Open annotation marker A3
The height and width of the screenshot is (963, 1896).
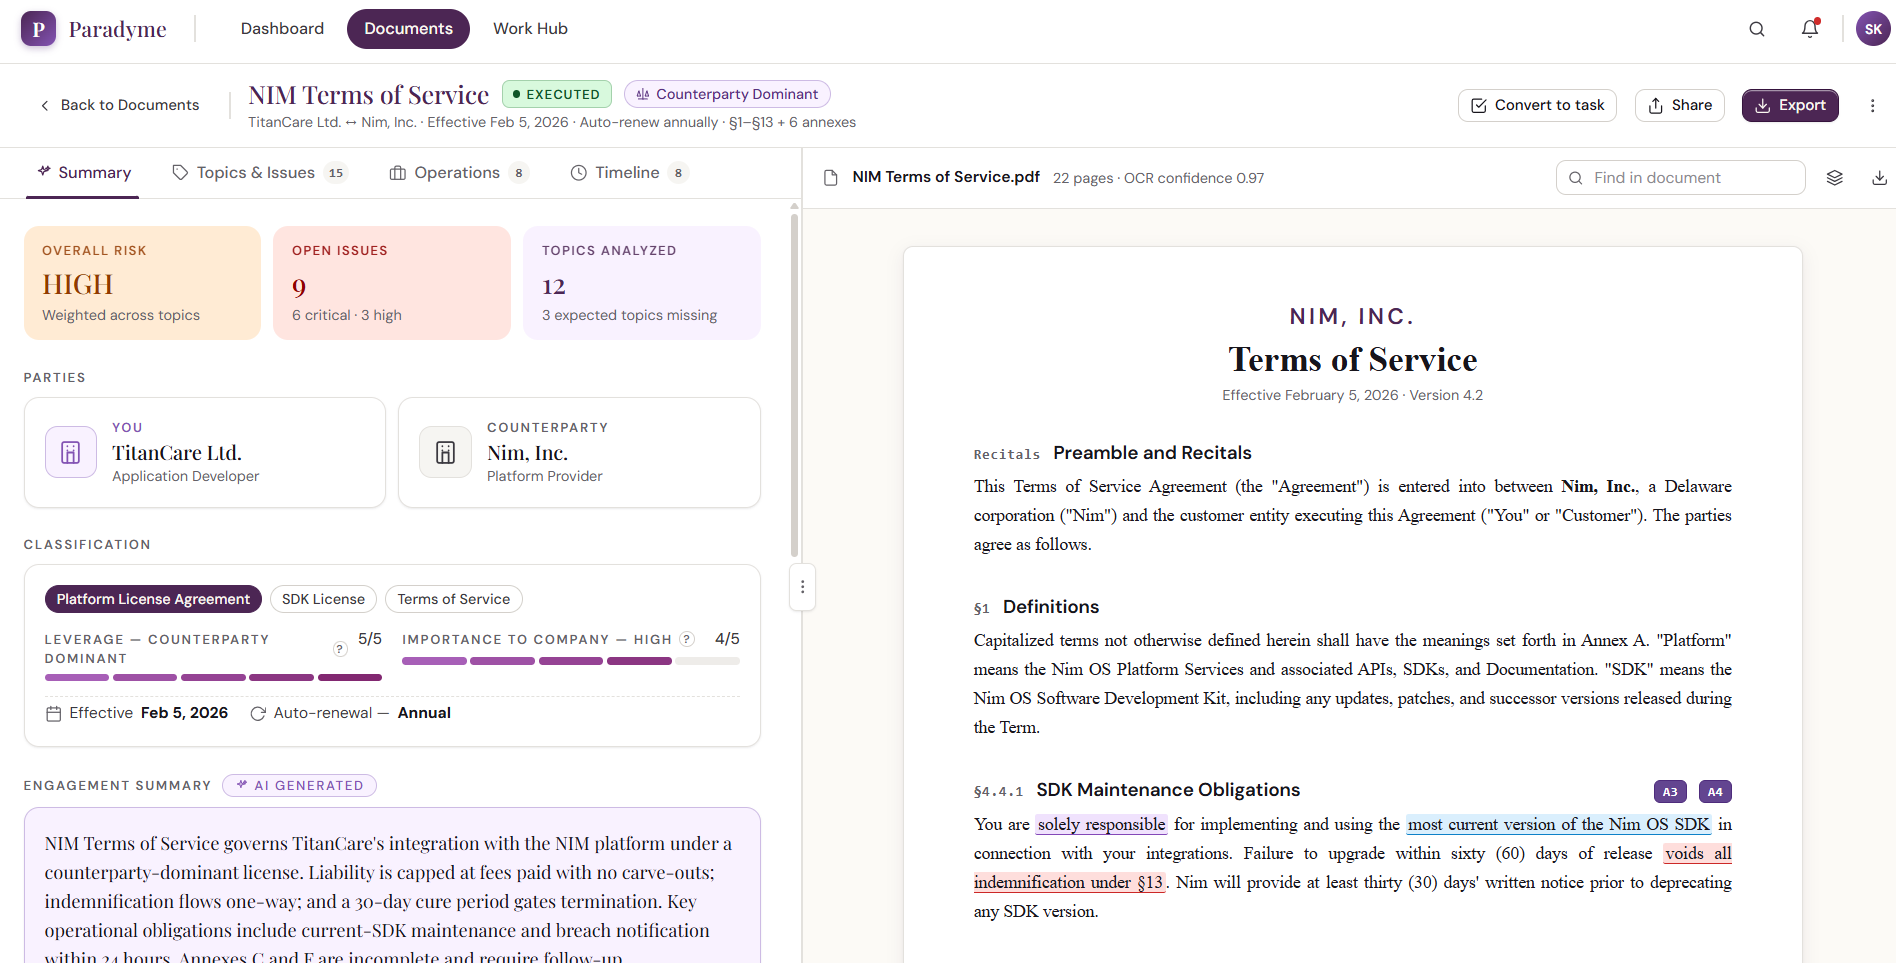pyautogui.click(x=1670, y=792)
